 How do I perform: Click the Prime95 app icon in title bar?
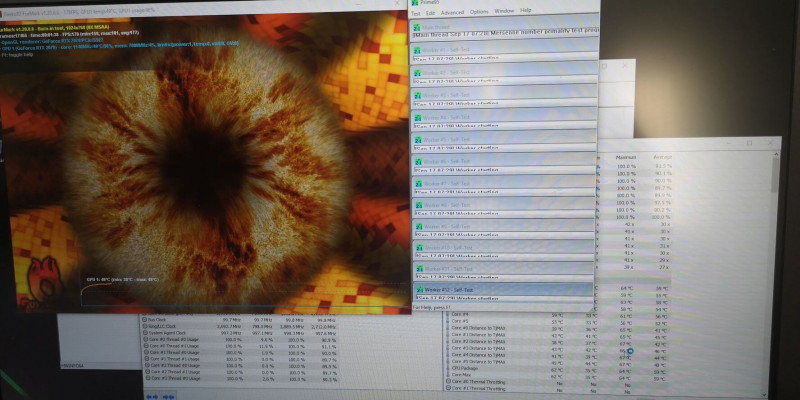click(415, 3)
